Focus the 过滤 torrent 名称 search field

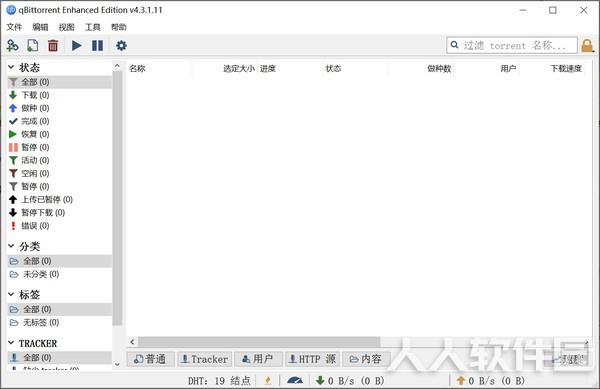point(512,45)
